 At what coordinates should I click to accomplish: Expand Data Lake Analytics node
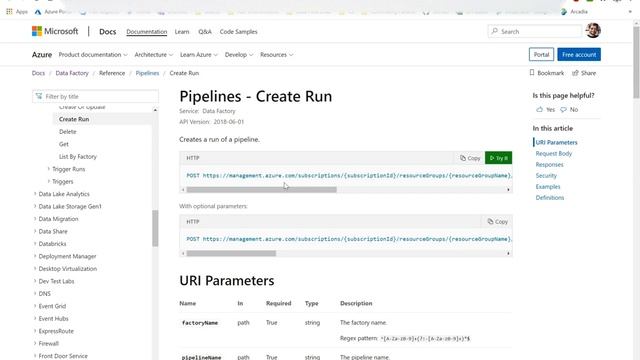[35, 194]
